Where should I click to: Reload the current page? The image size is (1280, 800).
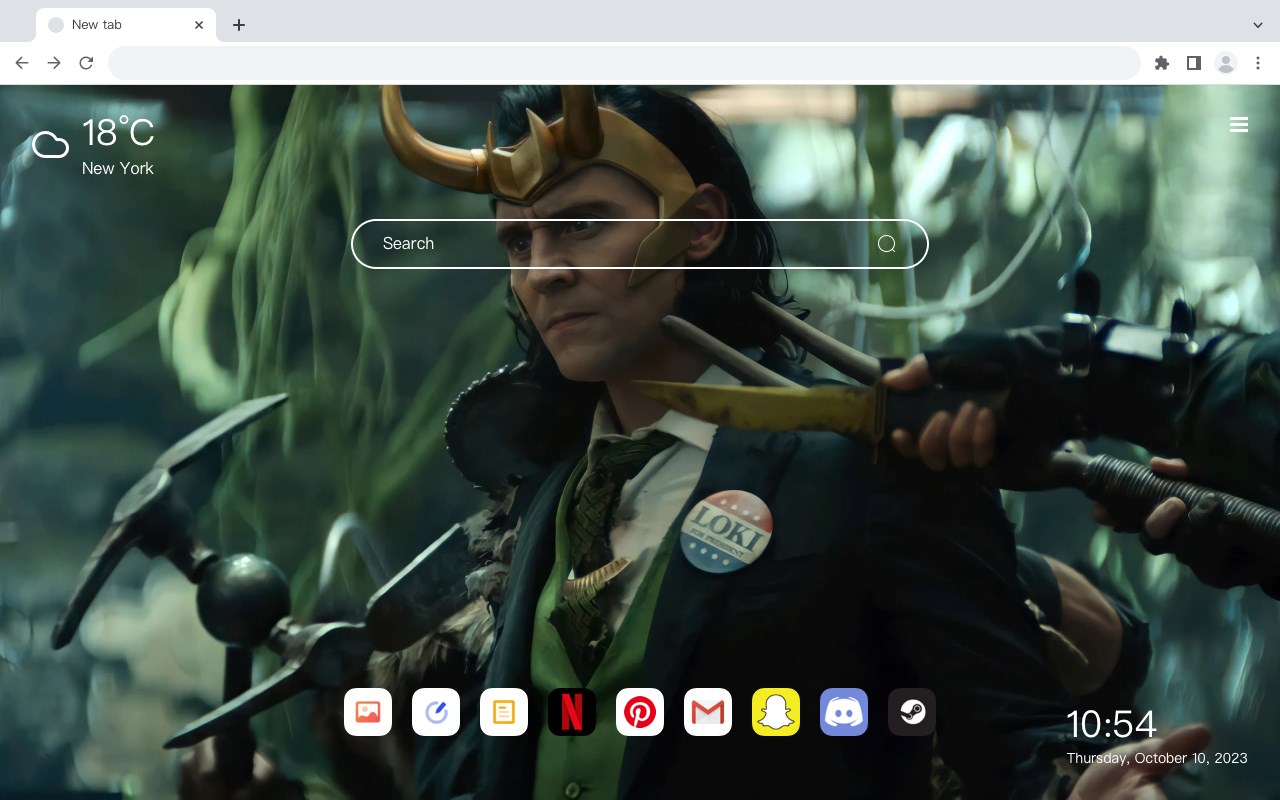(x=86, y=63)
